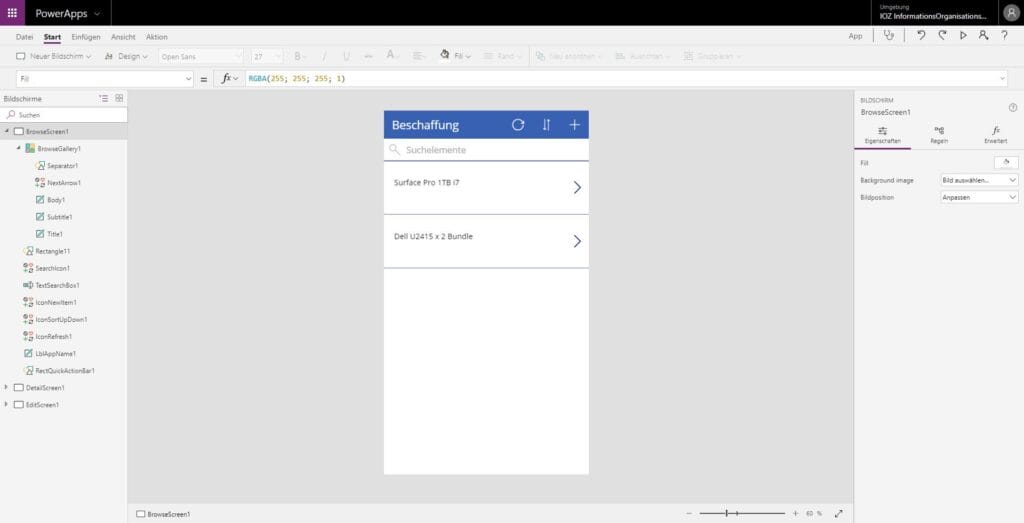Expand the DetailScreen1 tree node
The image size is (1024, 523).
[7, 387]
